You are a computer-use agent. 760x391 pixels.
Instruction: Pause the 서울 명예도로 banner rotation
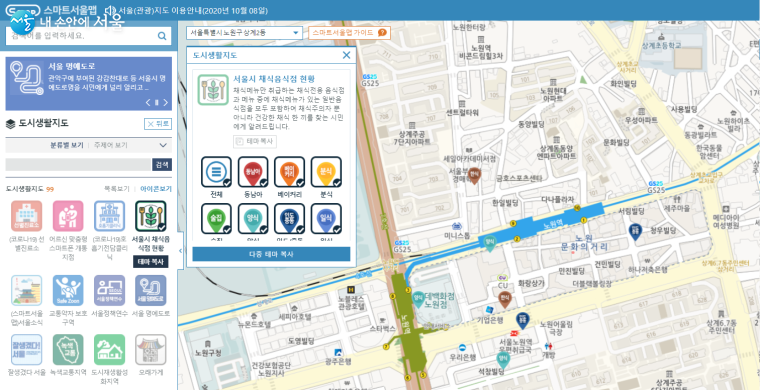click(x=157, y=102)
